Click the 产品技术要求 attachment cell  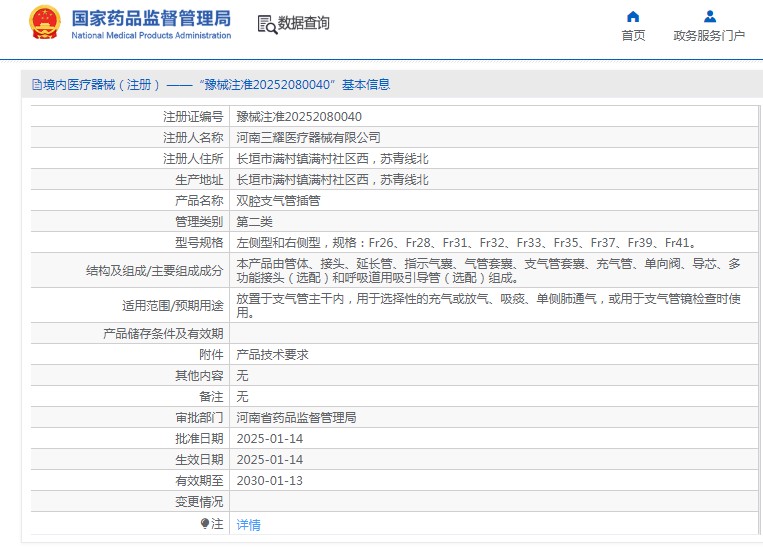pos(272,354)
